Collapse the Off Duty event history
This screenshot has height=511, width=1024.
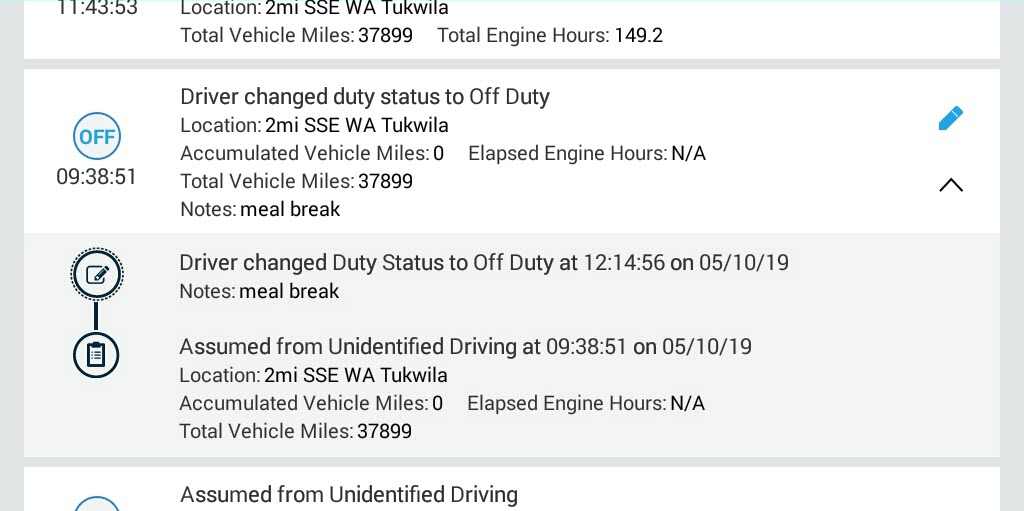click(951, 185)
